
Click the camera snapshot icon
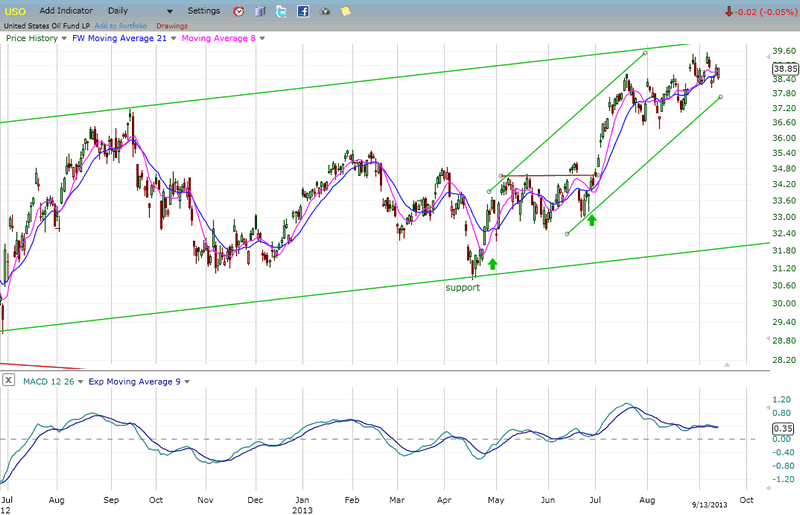click(324, 11)
